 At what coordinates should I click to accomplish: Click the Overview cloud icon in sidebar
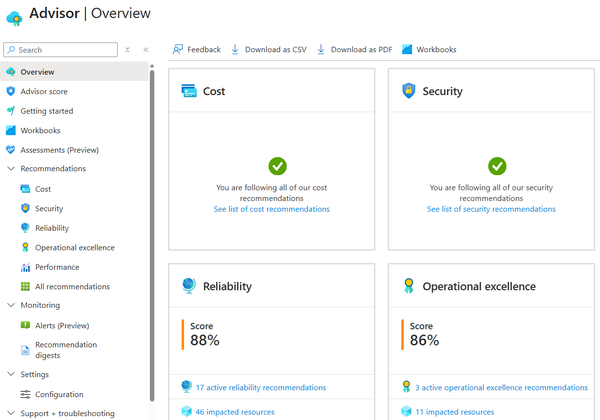pos(11,72)
